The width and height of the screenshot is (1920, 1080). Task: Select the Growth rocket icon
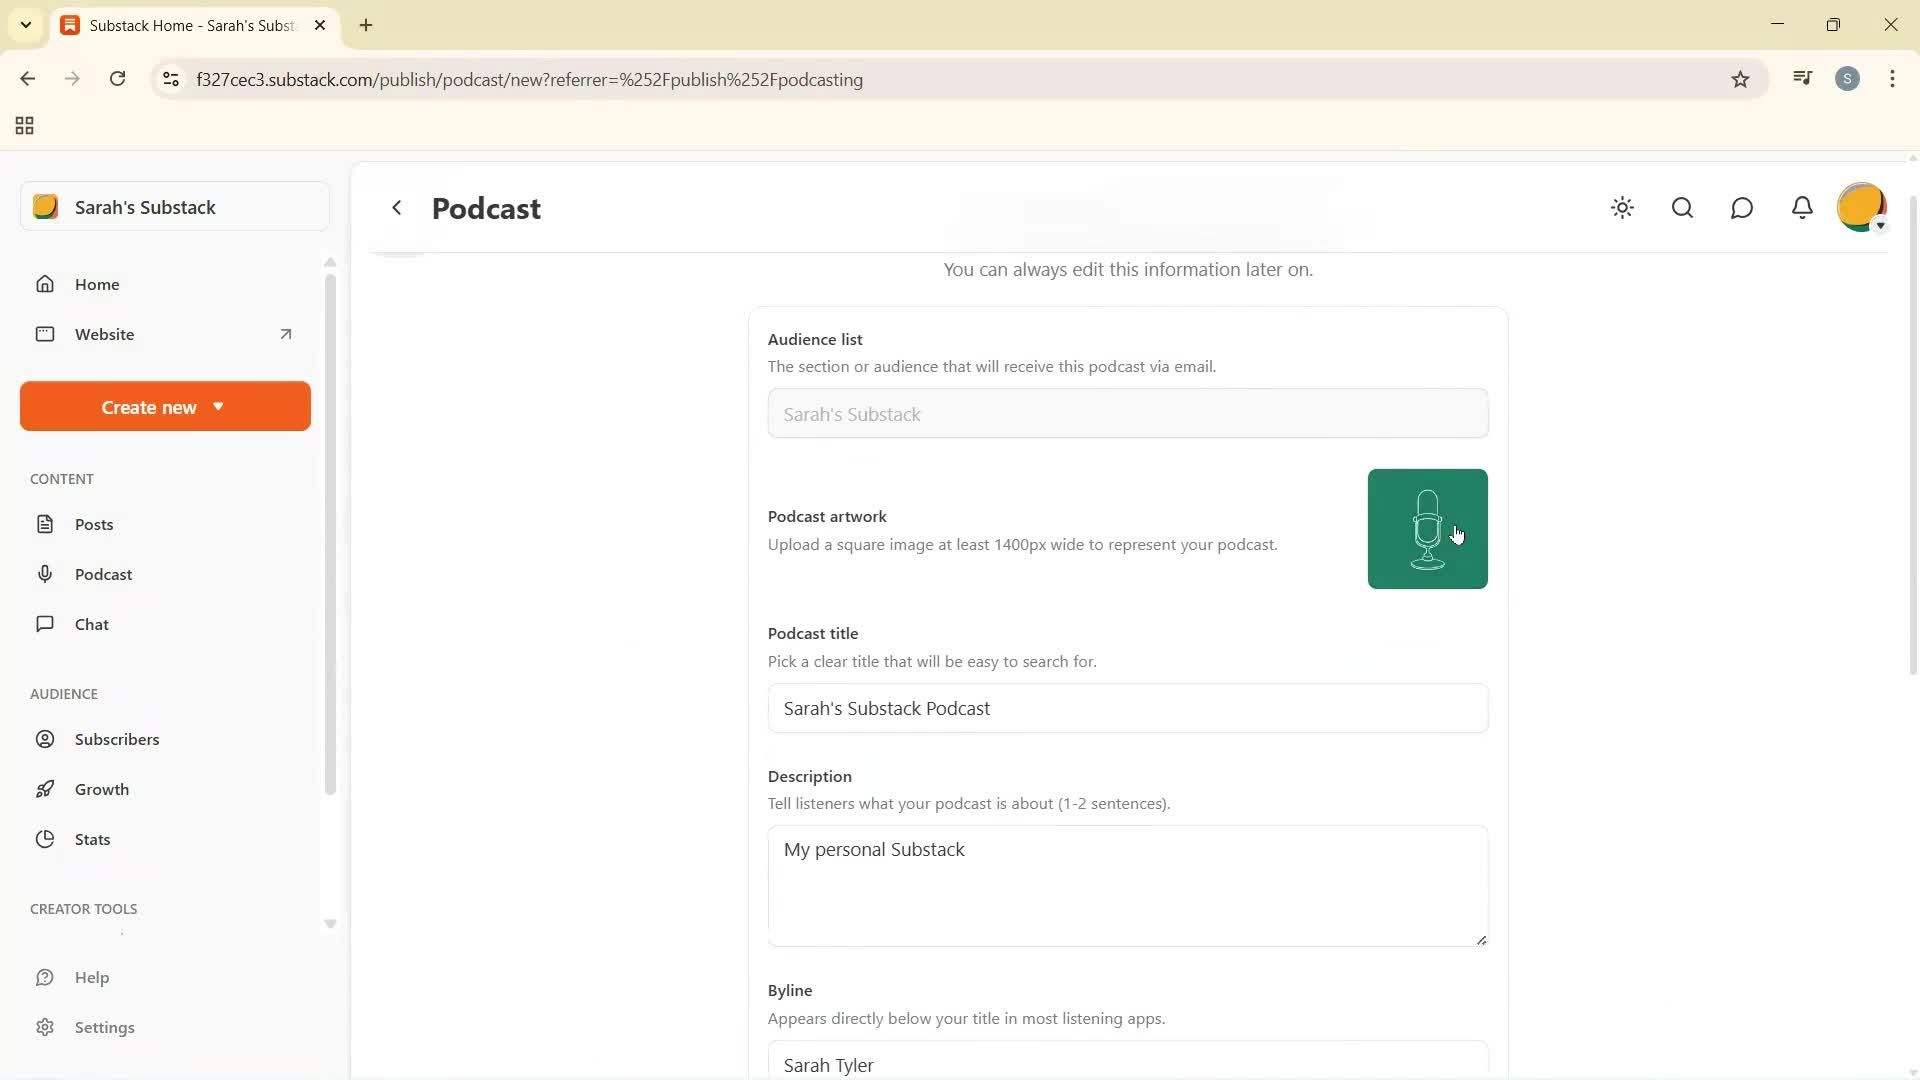[46, 788]
